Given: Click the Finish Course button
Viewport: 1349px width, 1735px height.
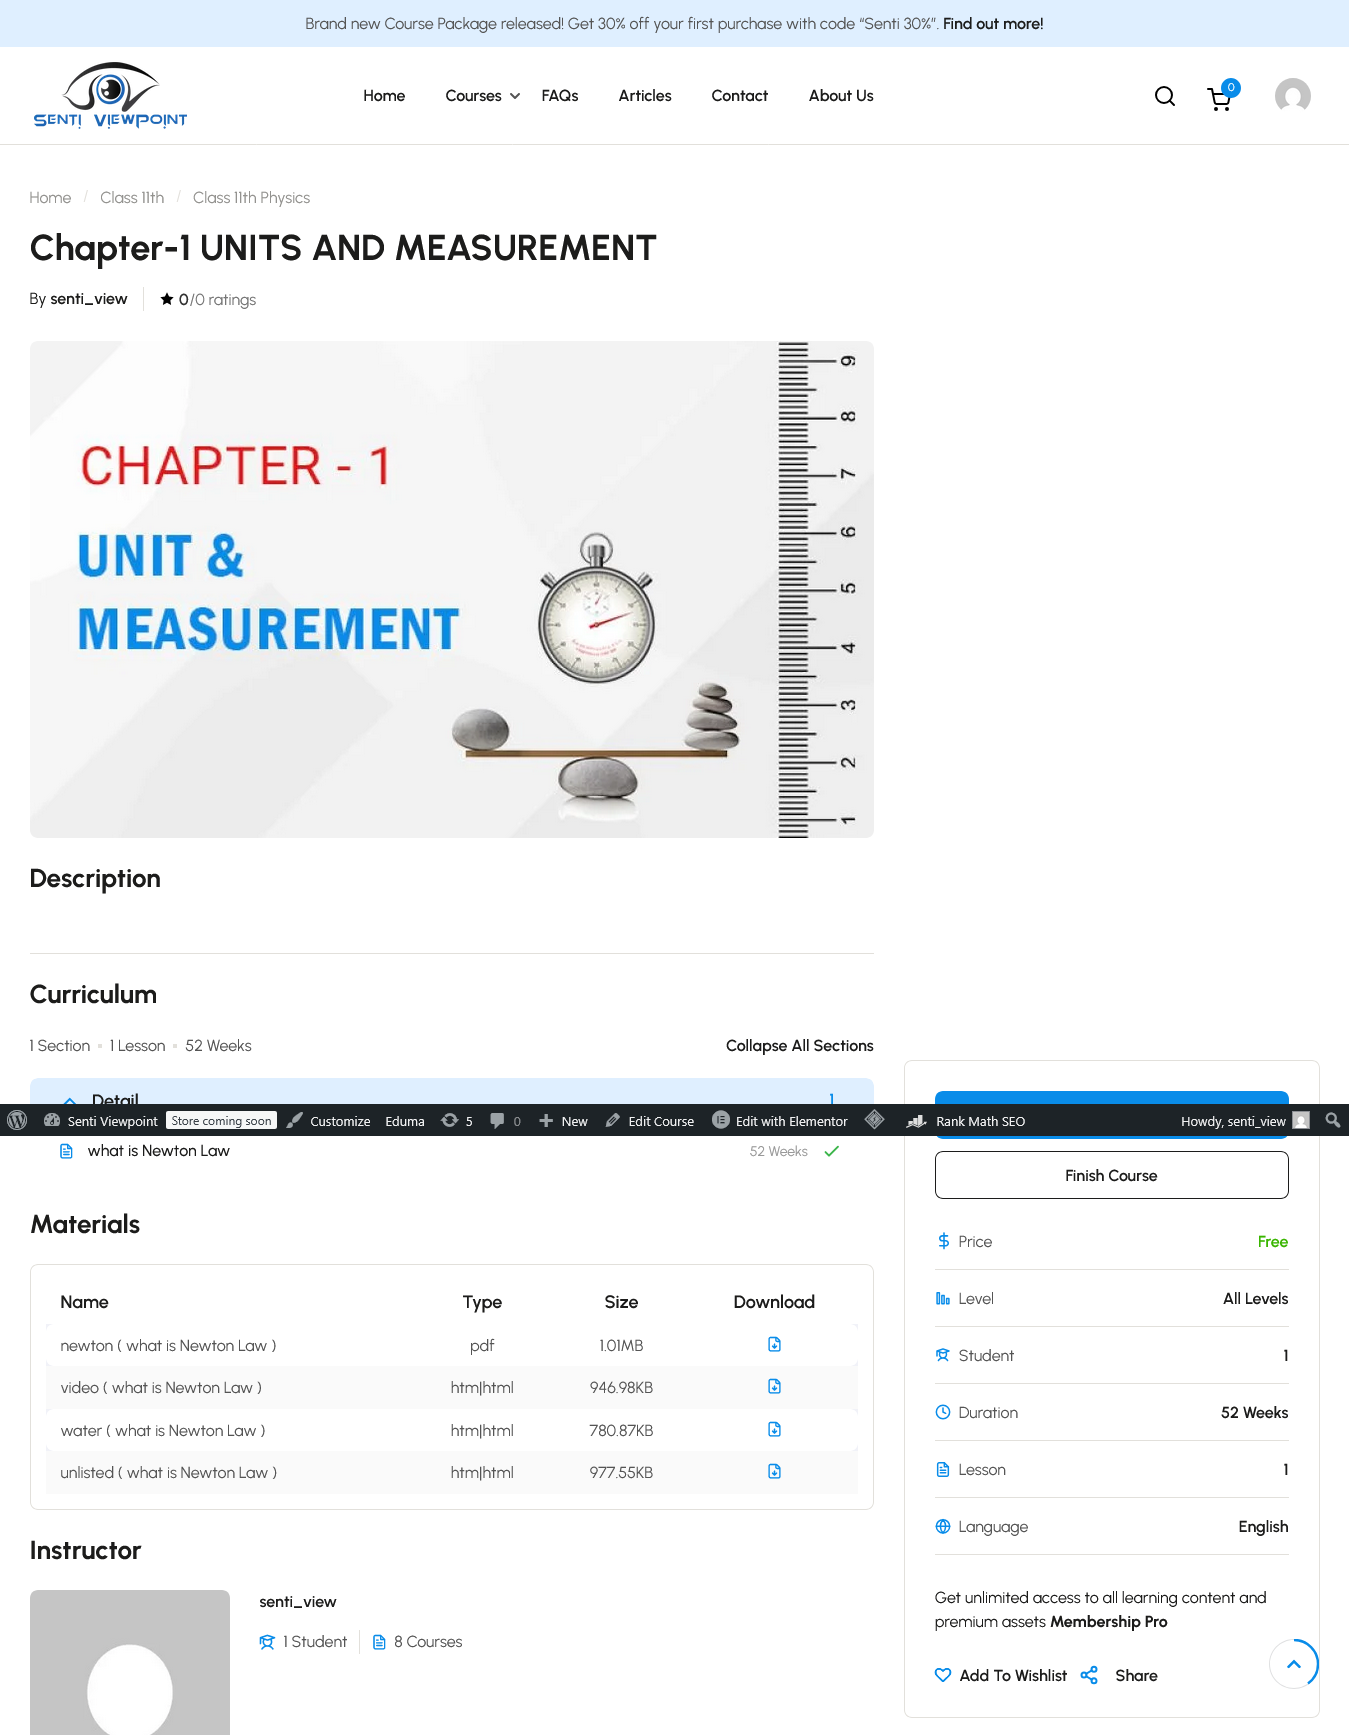Looking at the screenshot, I should [x=1112, y=1175].
